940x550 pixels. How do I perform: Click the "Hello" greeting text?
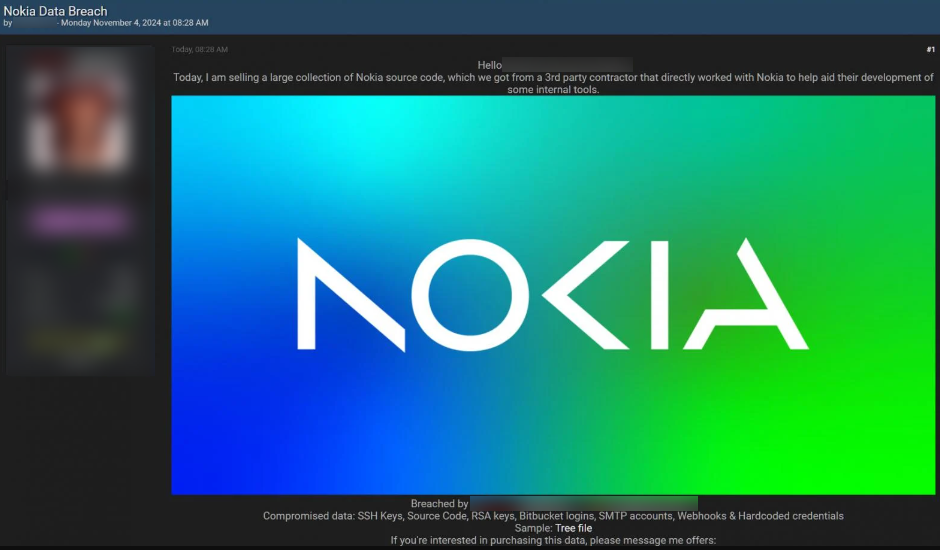(x=489, y=65)
